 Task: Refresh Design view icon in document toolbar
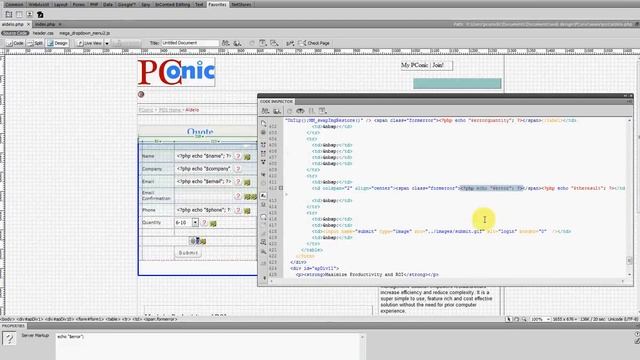[252, 43]
